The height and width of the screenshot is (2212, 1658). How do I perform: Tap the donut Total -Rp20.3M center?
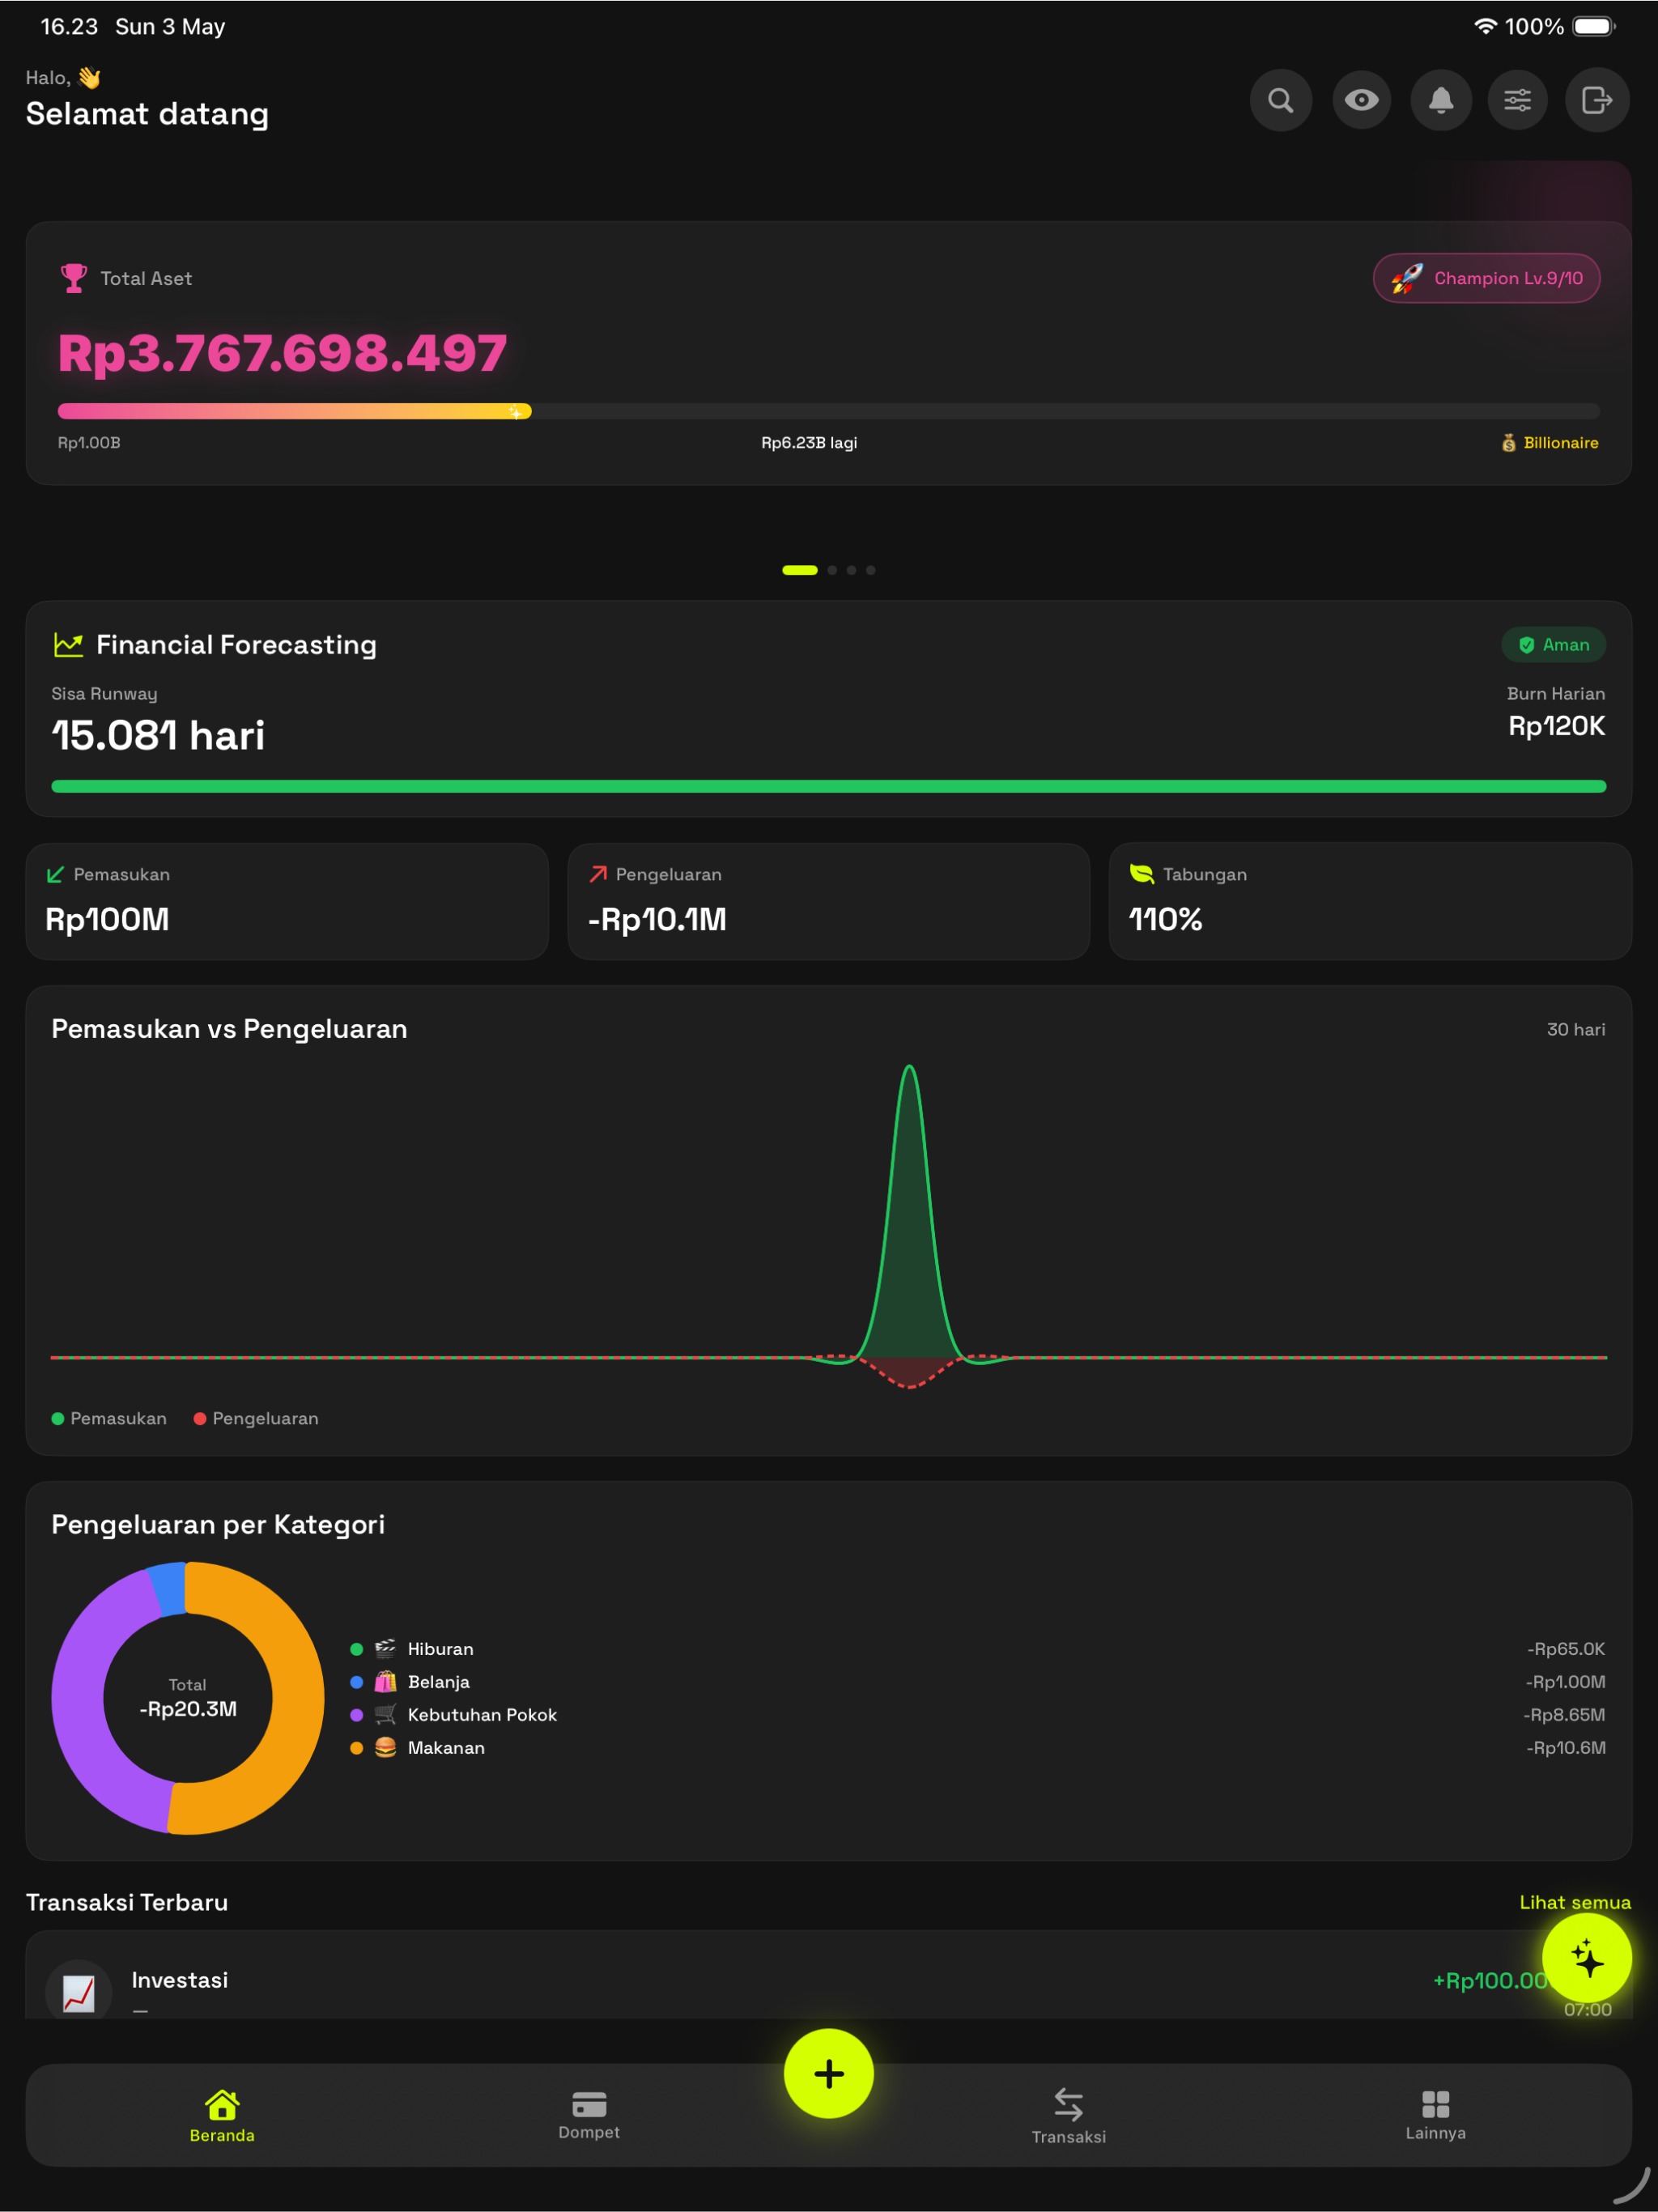188,1699
